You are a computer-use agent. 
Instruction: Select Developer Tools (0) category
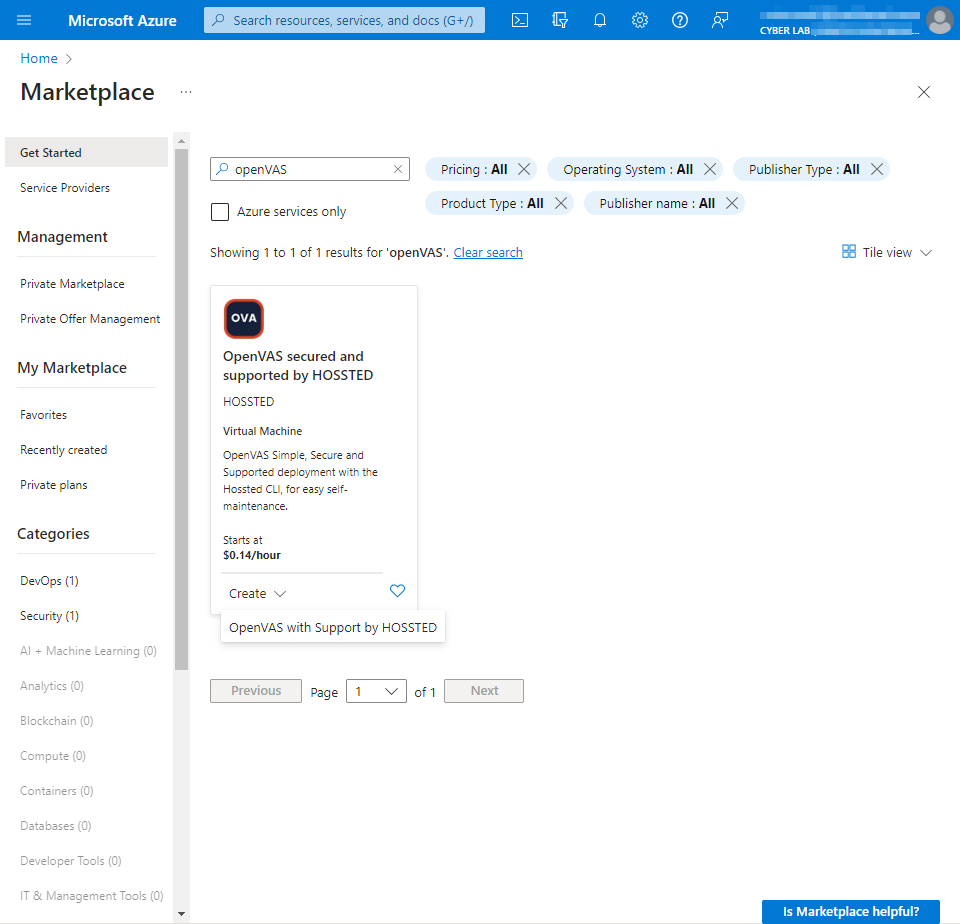tap(70, 861)
